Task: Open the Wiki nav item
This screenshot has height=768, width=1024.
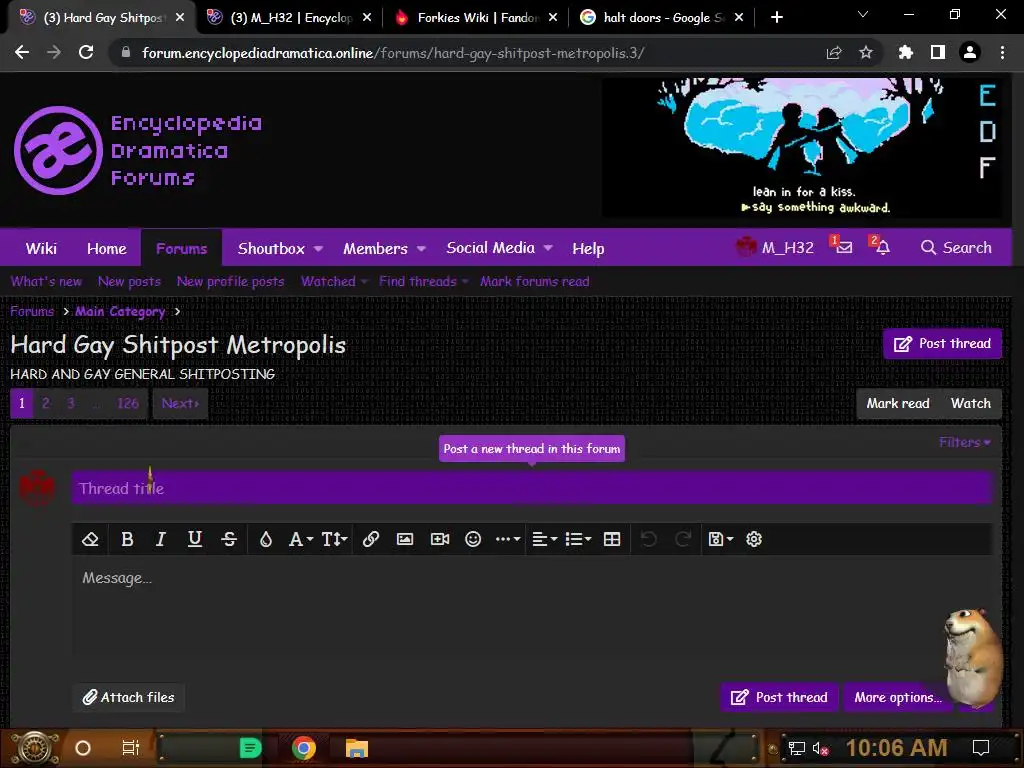Action: tap(41, 249)
